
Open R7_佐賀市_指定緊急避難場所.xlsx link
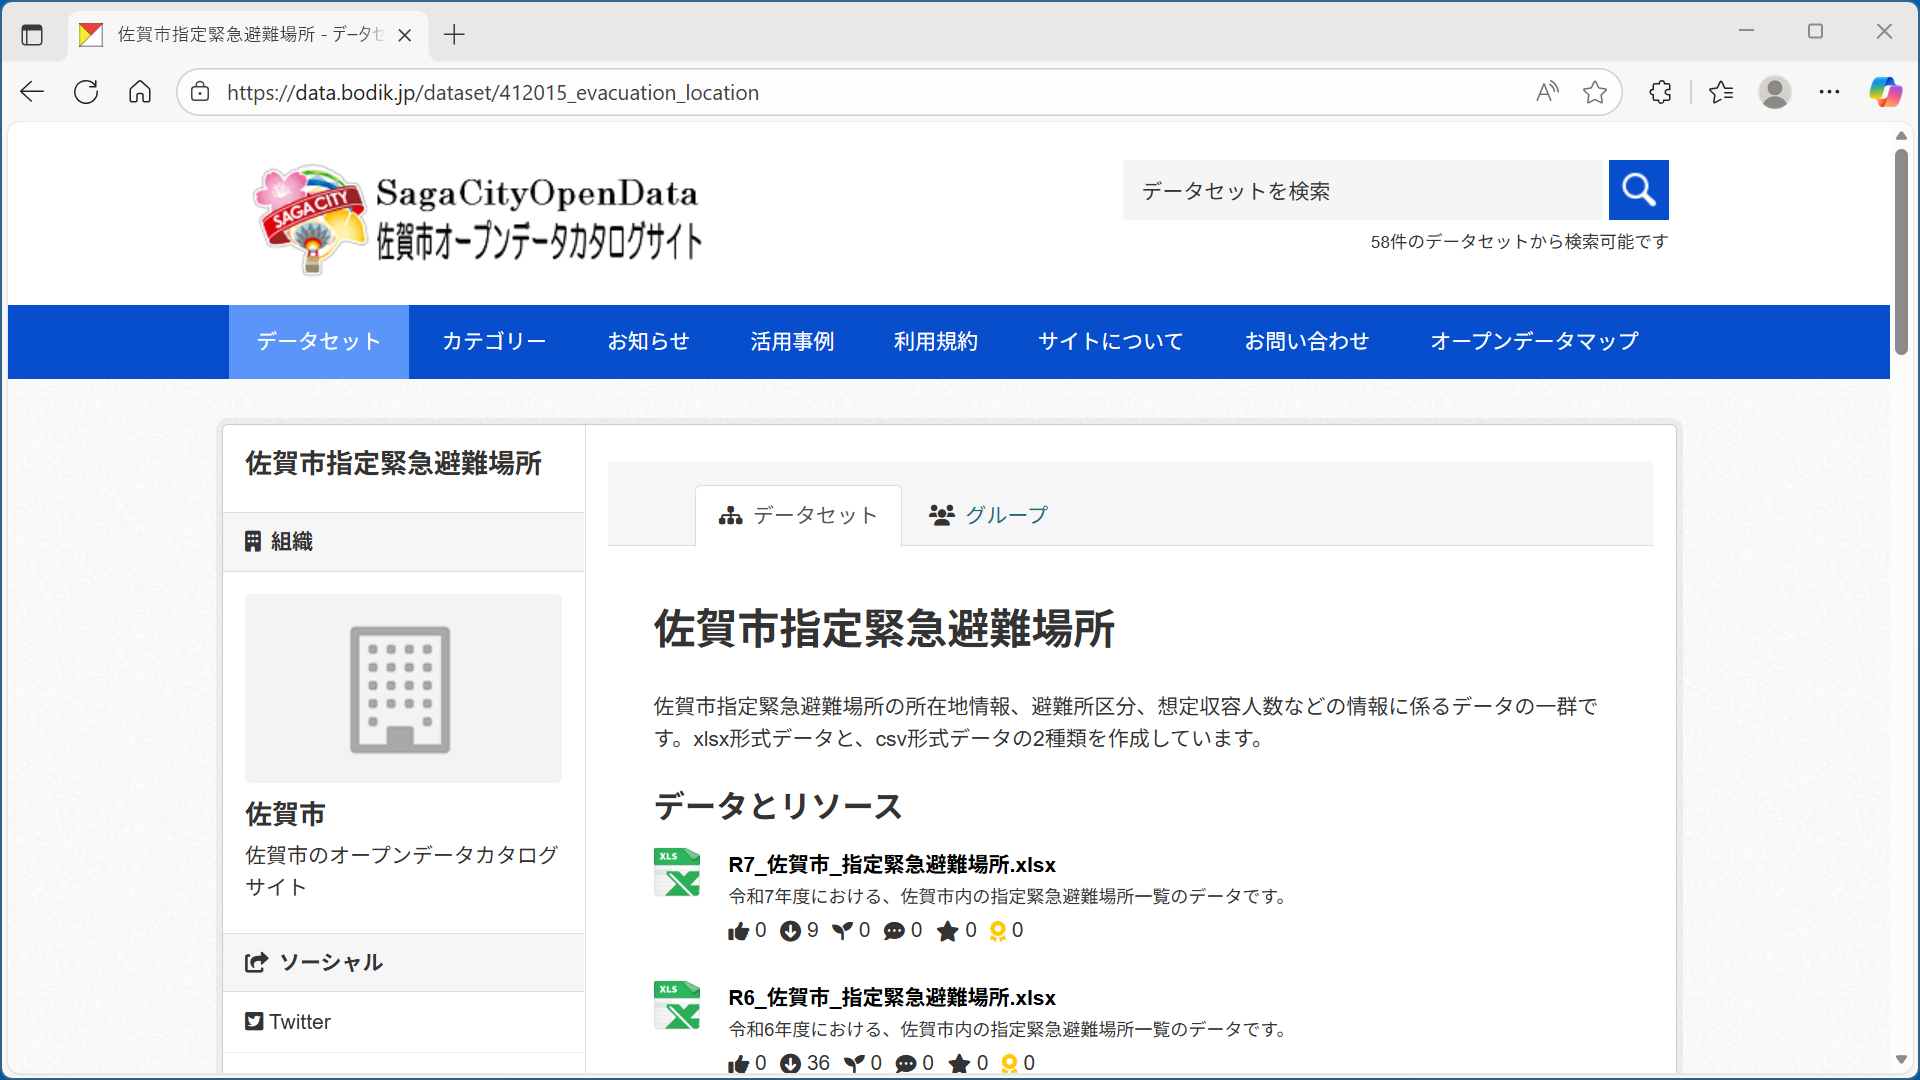[x=891, y=865]
